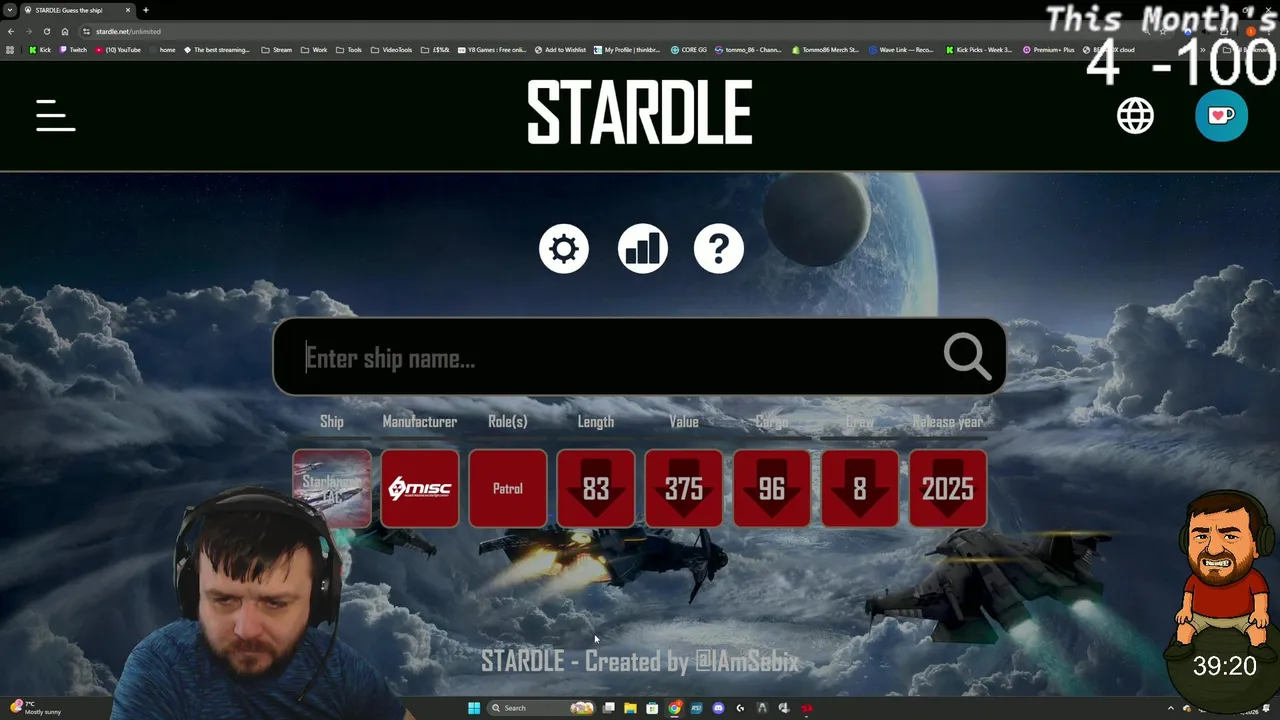Screen dimensions: 1280x720
Task: Open the weather widget on the taskbar
Action: (35, 708)
